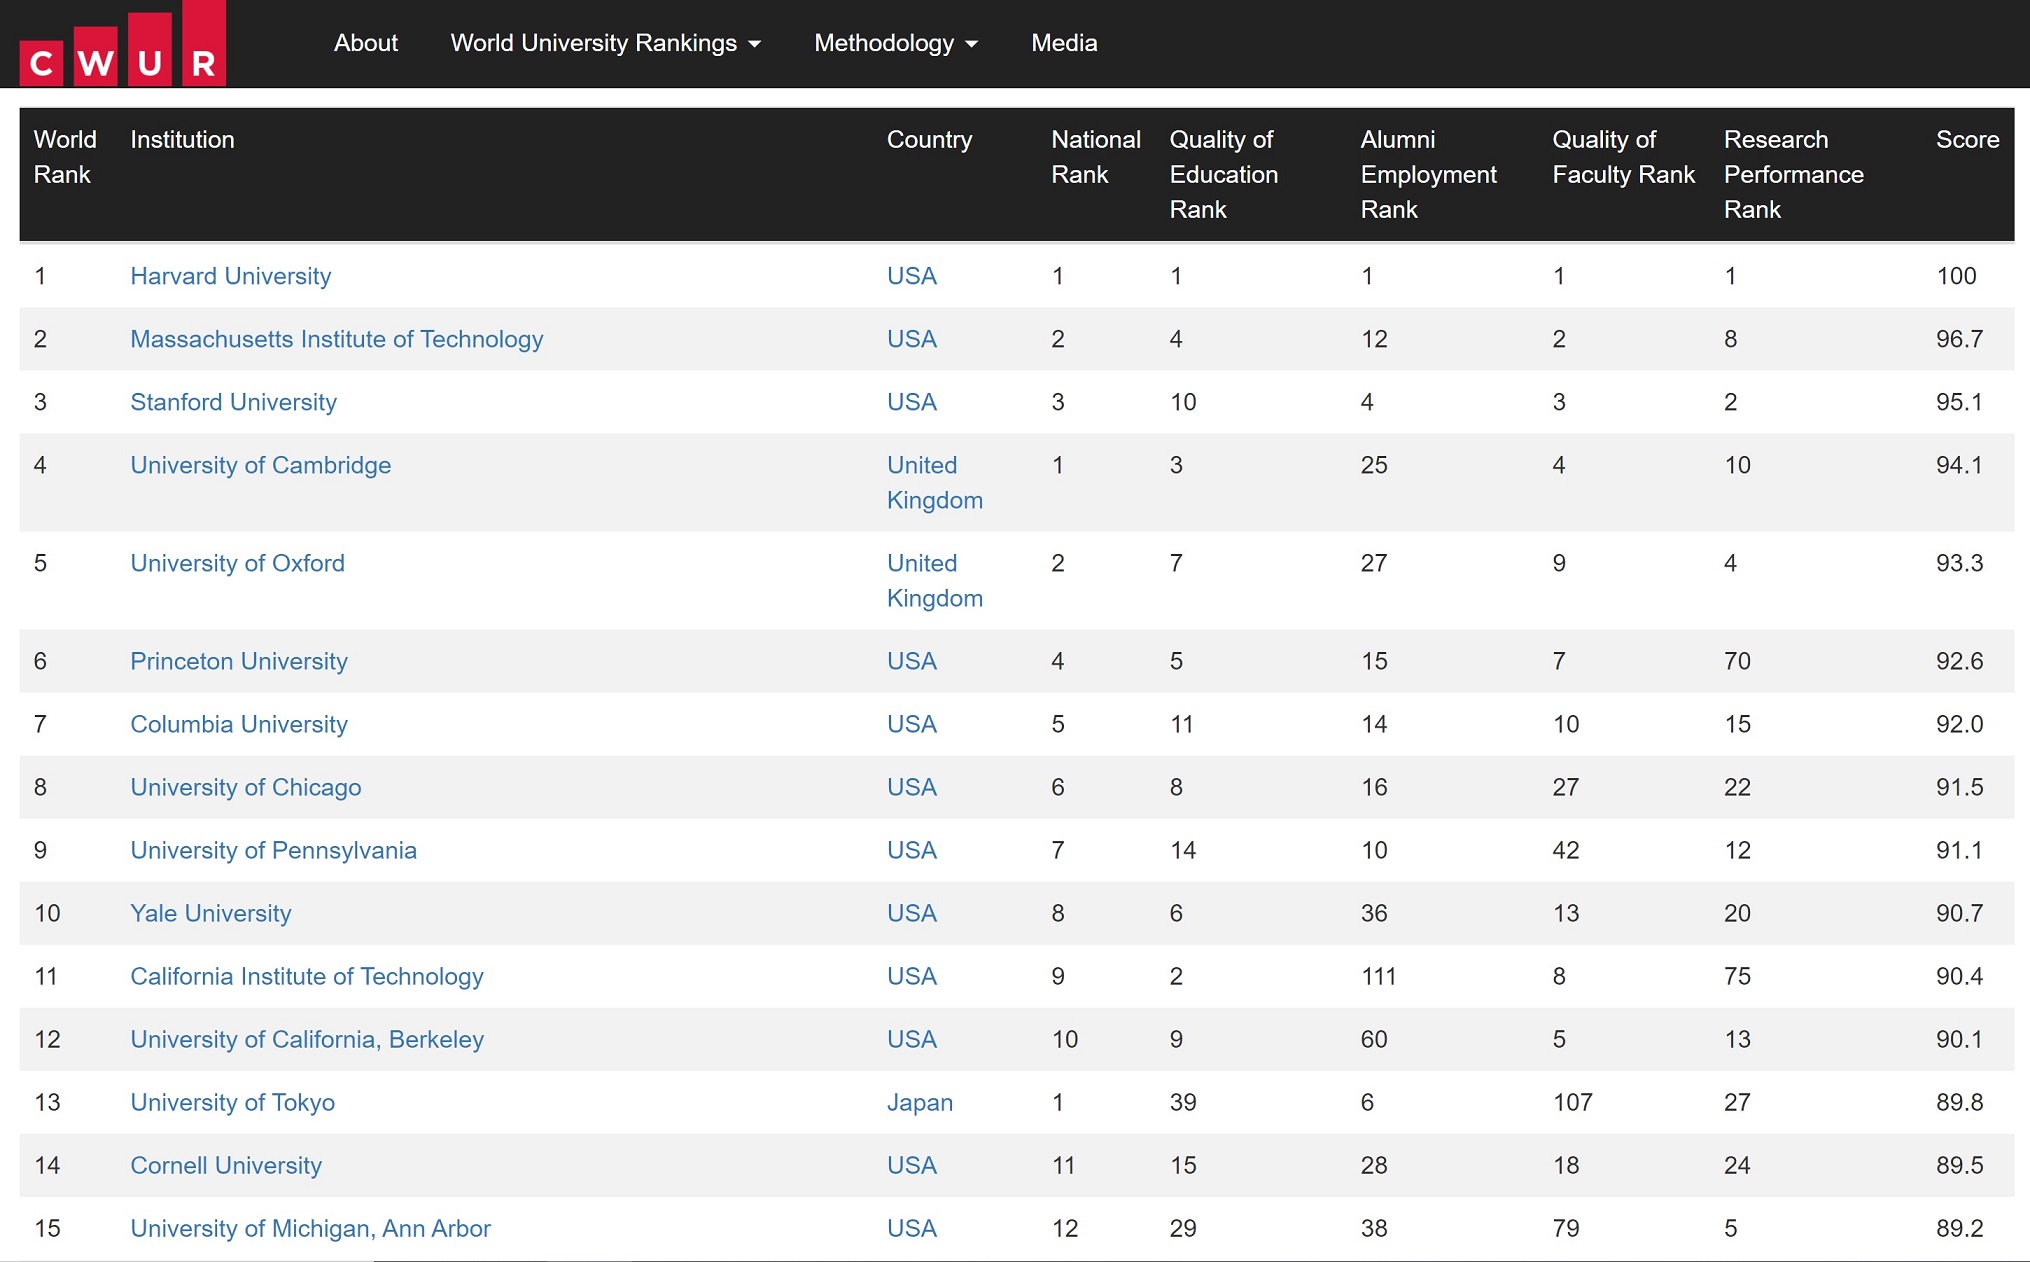The image size is (2030, 1262).
Task: Go to the Media page
Action: [1064, 43]
